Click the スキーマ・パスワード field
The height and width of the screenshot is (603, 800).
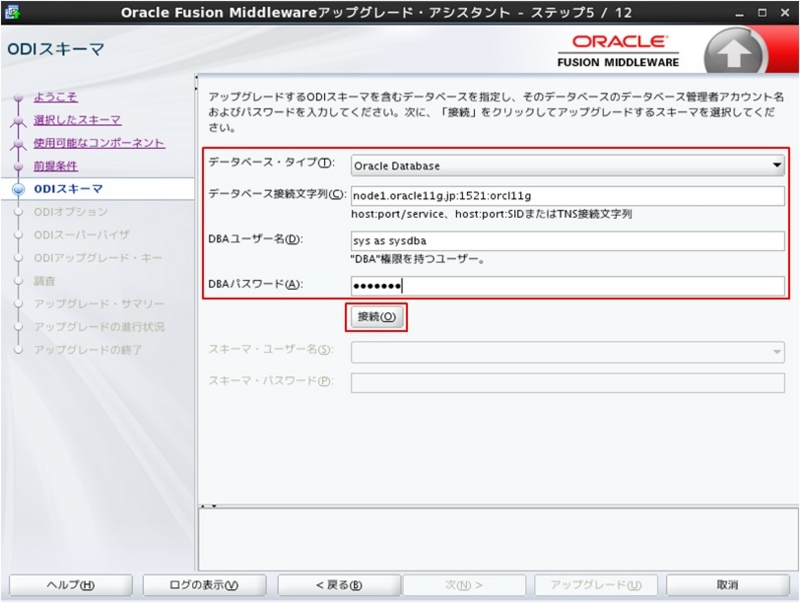point(567,383)
